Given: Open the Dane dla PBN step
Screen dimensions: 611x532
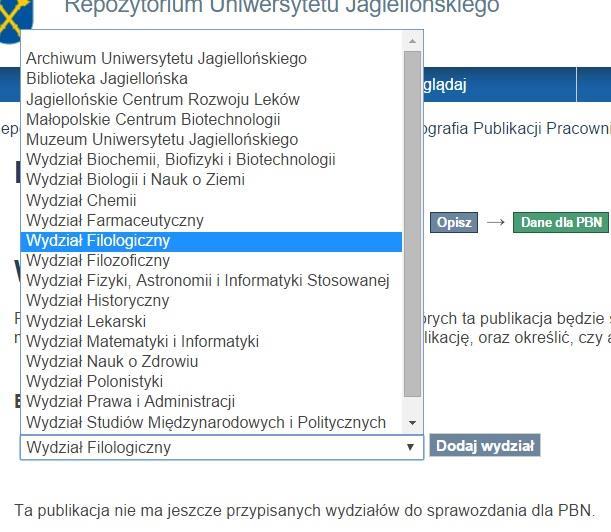Looking at the screenshot, I should point(561,223).
